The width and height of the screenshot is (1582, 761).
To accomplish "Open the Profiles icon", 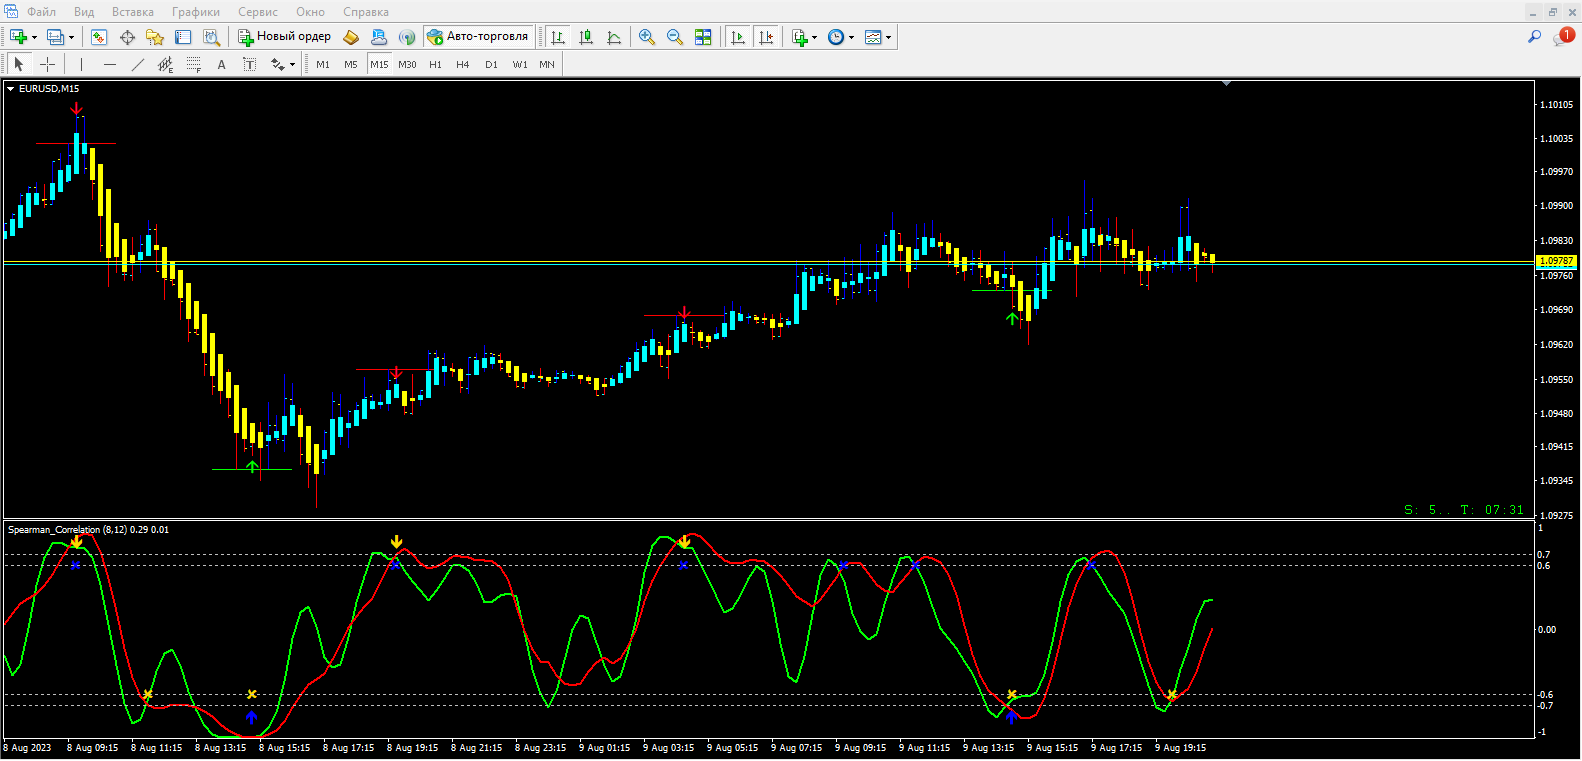I will pos(55,37).
